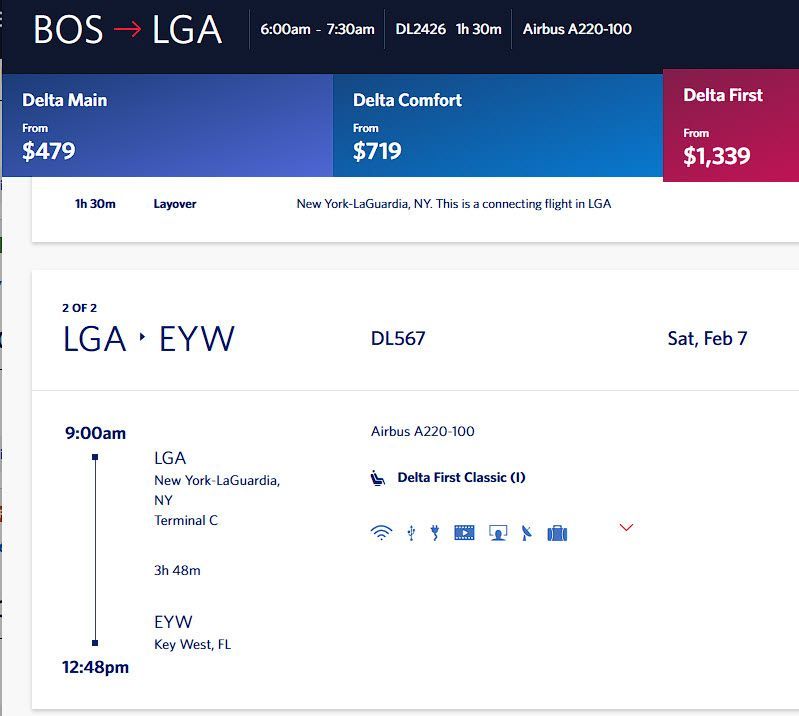Image resolution: width=799 pixels, height=716 pixels.
Task: Click flight number DL567
Action: (398, 338)
